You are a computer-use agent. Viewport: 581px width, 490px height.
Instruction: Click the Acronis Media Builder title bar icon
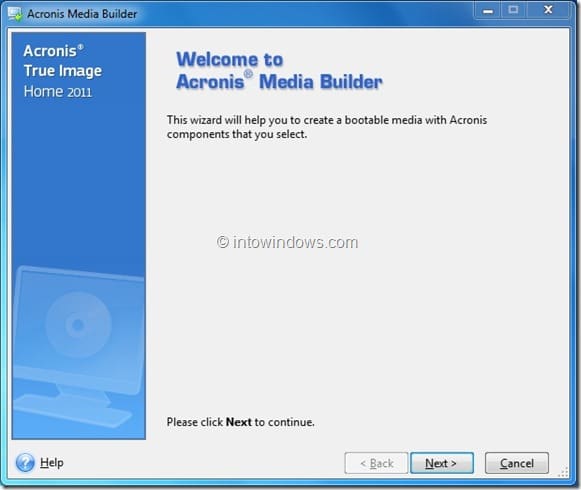click(15, 14)
